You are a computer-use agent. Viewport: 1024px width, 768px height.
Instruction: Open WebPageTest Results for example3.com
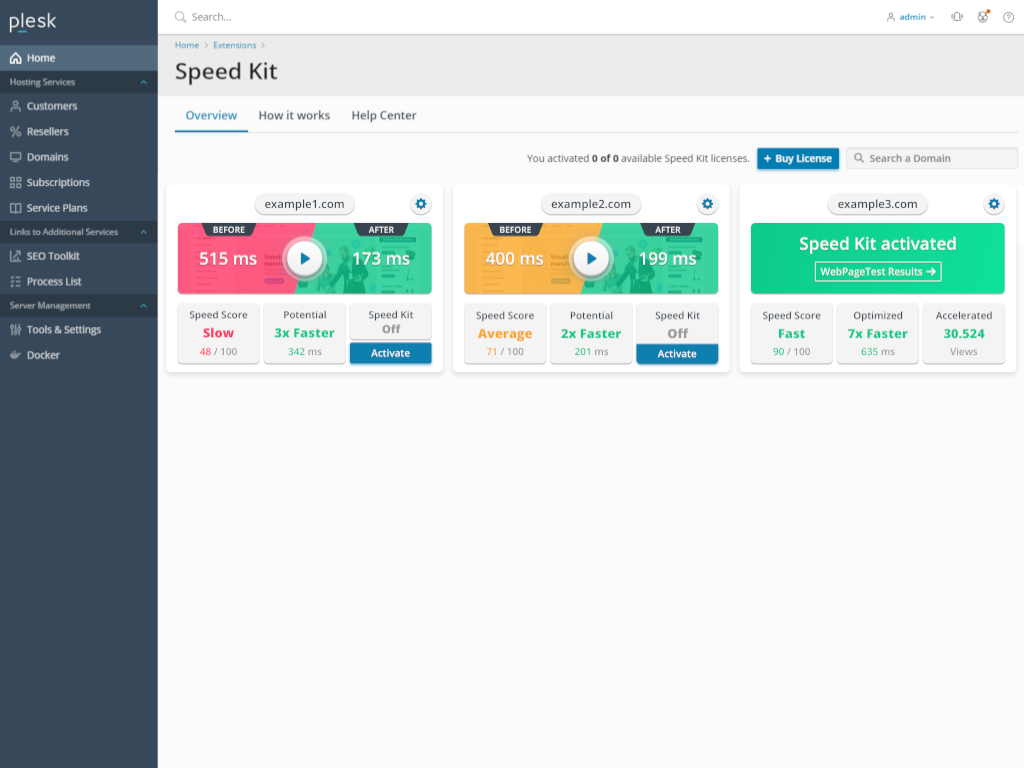pyautogui.click(x=878, y=271)
